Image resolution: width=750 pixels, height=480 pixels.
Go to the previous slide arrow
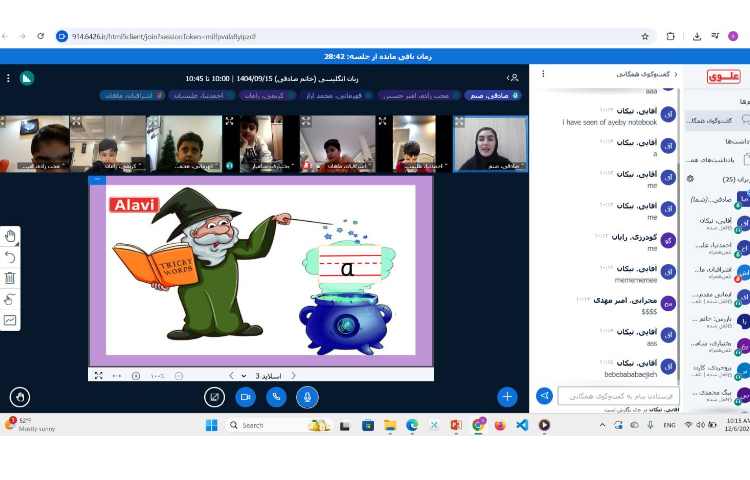tap(294, 375)
